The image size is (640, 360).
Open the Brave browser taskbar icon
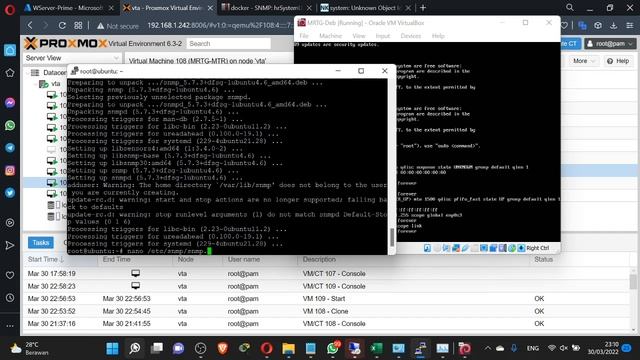tap(222, 348)
